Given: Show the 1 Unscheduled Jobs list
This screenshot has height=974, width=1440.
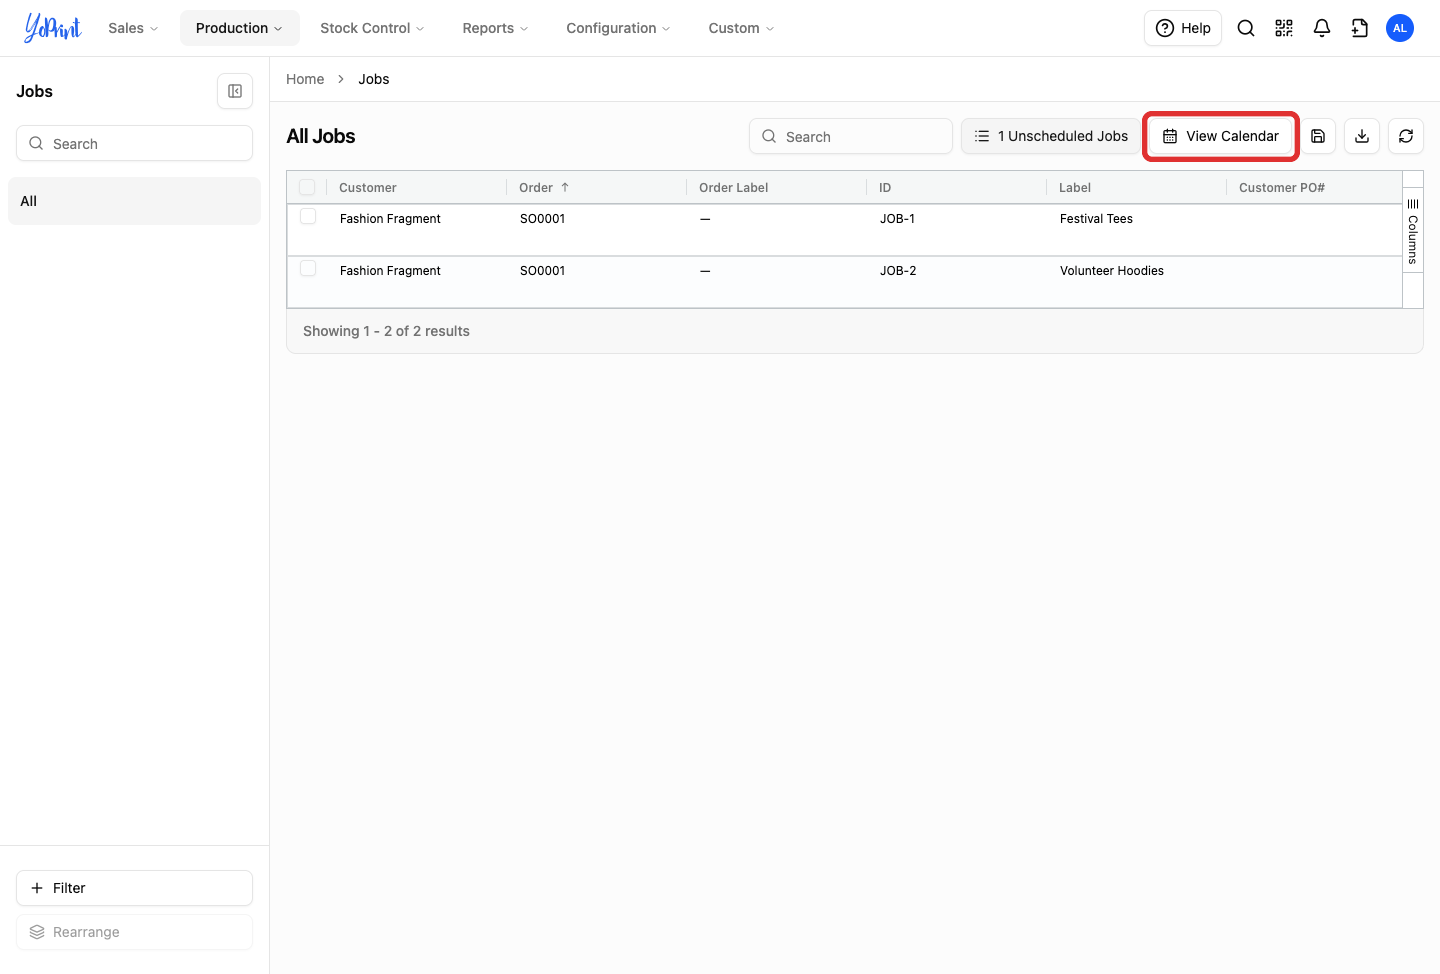Looking at the screenshot, I should 1051,136.
